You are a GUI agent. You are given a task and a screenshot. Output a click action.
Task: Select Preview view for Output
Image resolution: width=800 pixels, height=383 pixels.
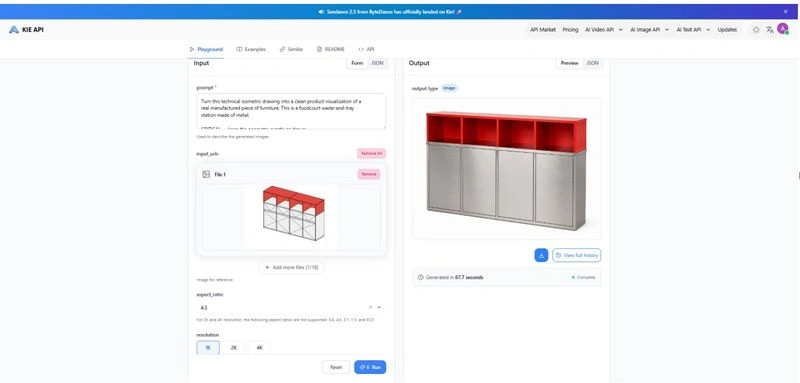click(x=569, y=63)
